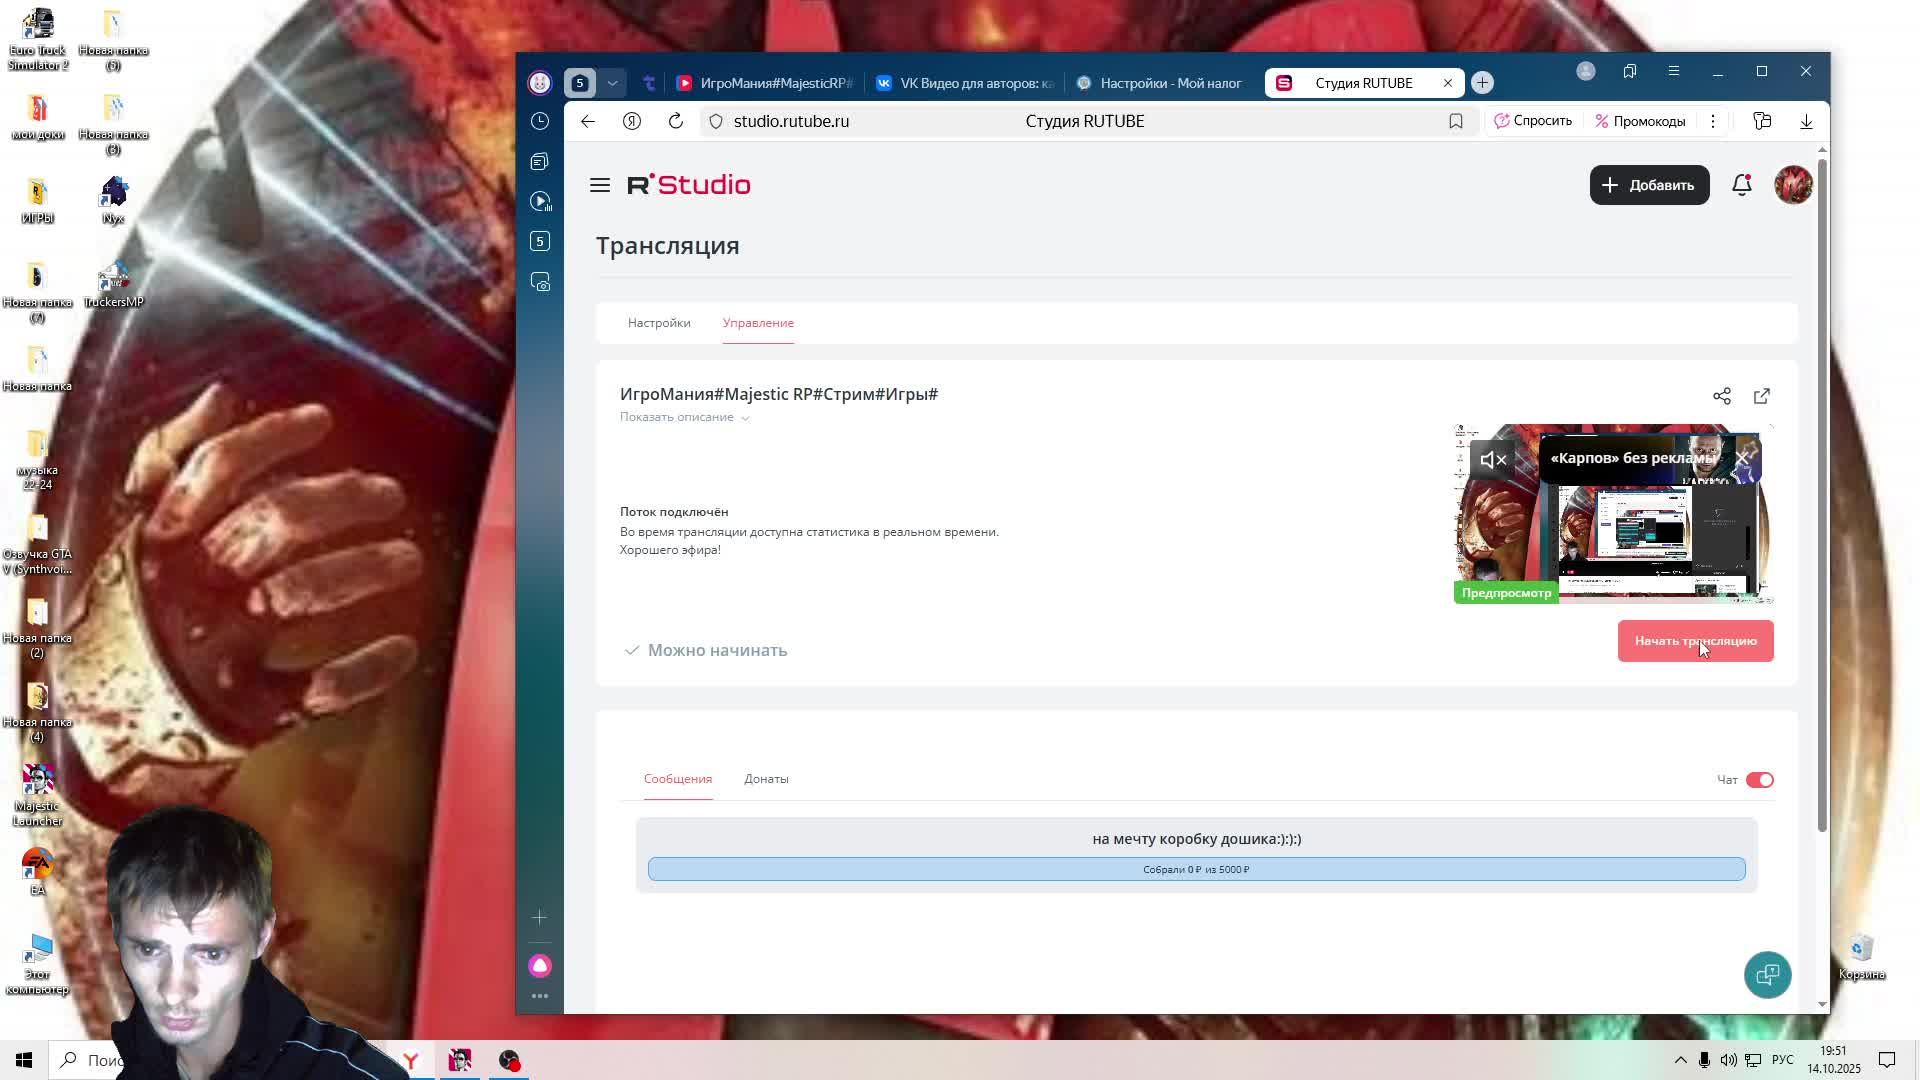The image size is (1920, 1080).
Task: Open the support chat bubble
Action: tap(1767, 974)
